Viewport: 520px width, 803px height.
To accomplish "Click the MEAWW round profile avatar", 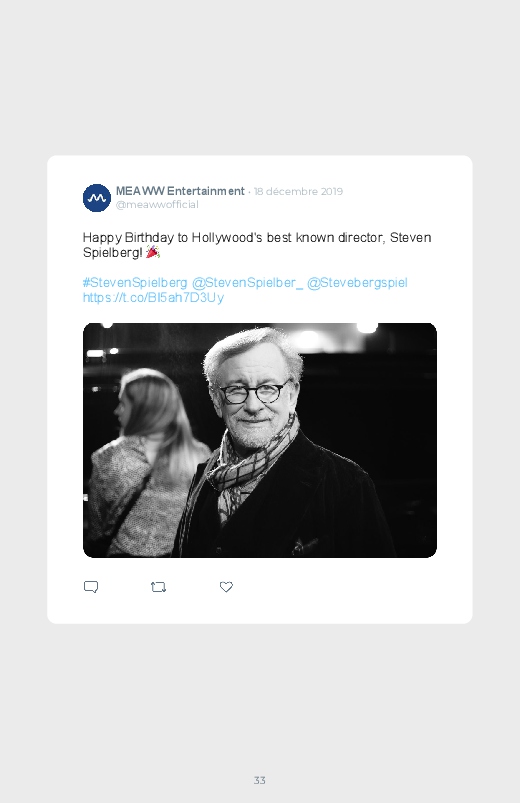I will (x=97, y=198).
